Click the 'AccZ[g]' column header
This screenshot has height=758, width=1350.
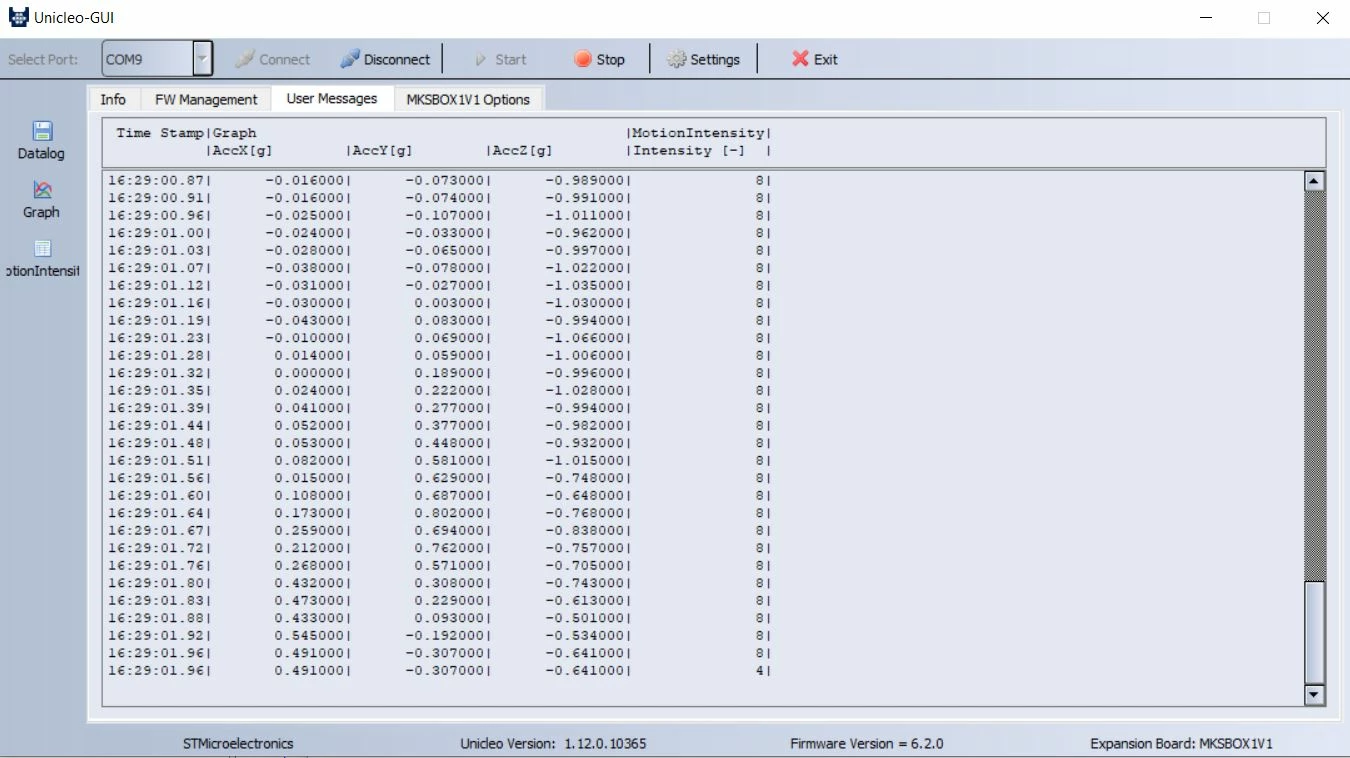click(522, 151)
